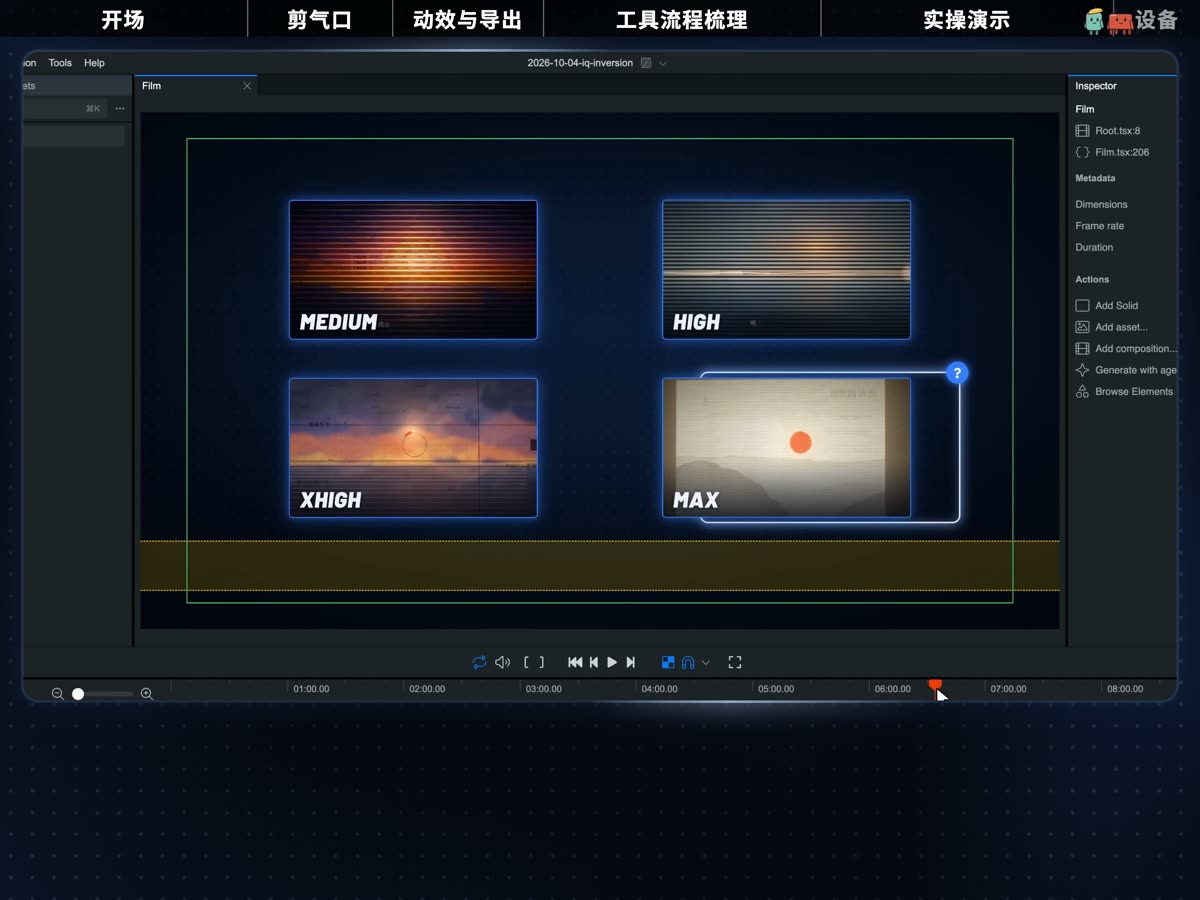Go to 开场 chapter in top bar
Viewport: 1200px width, 900px height.
click(x=123, y=20)
